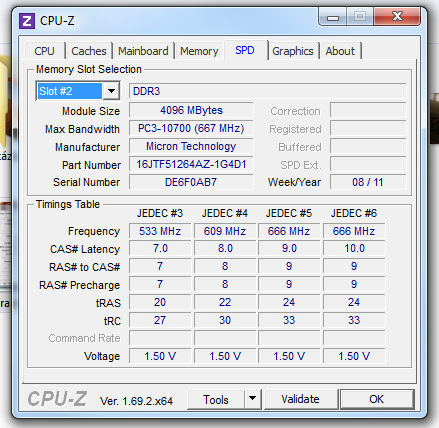Click the PC3-10700 (667 MHz) bandwidth value
This screenshot has height=428, width=439.
(191, 128)
